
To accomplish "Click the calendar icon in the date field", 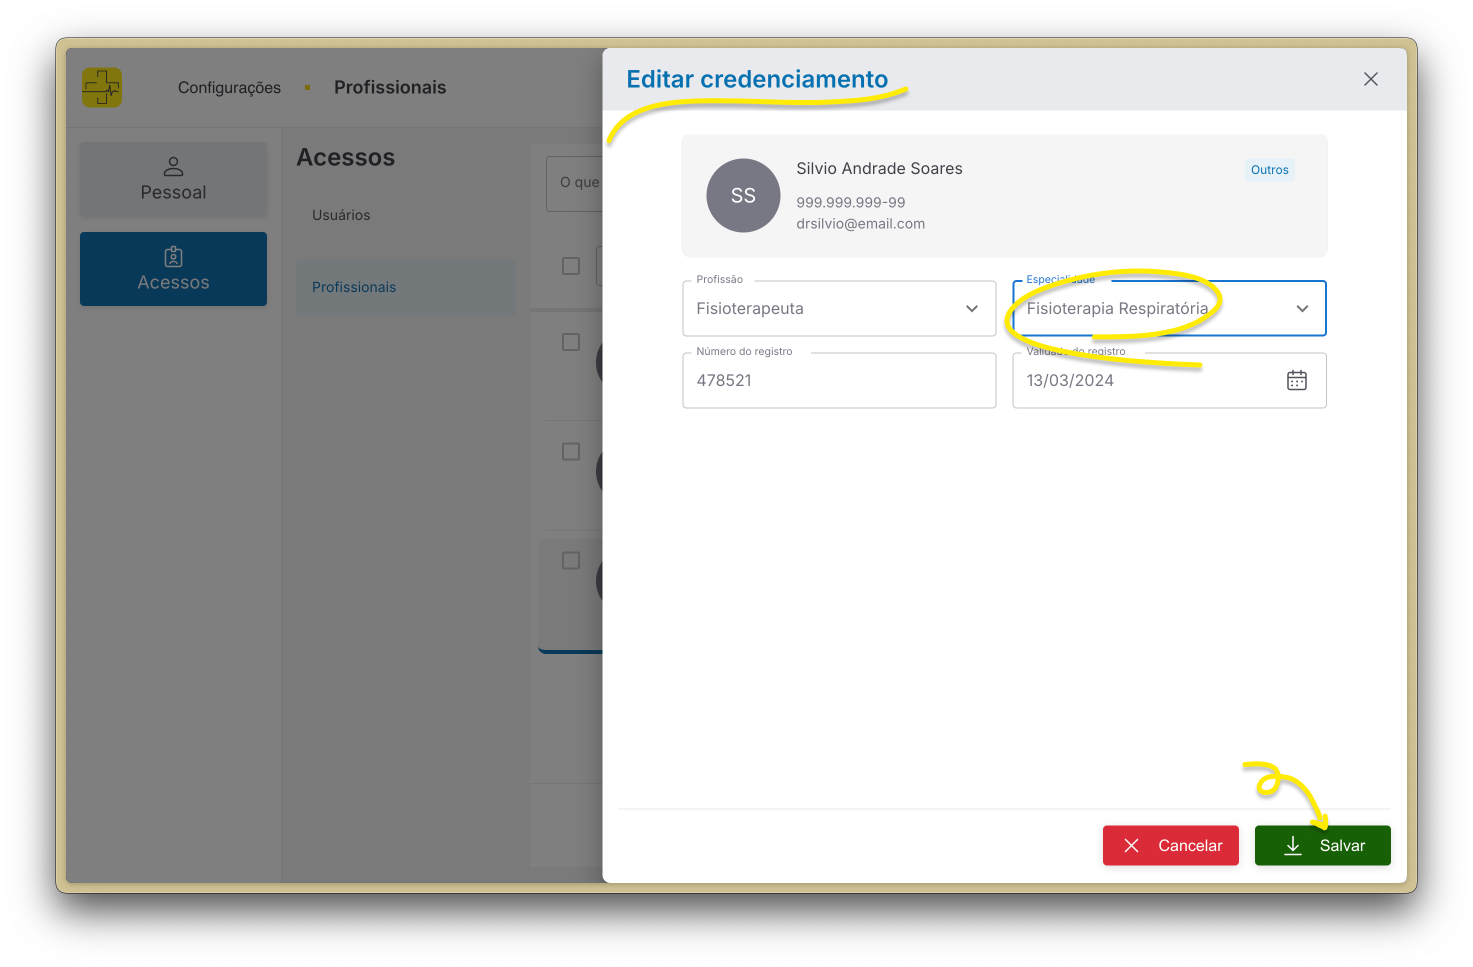I will 1296,380.
